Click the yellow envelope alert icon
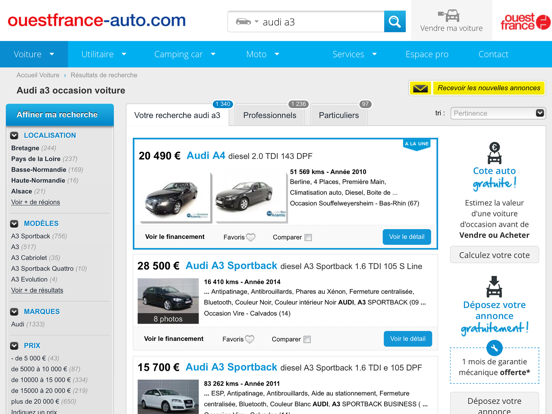552x414 pixels. [x=420, y=88]
